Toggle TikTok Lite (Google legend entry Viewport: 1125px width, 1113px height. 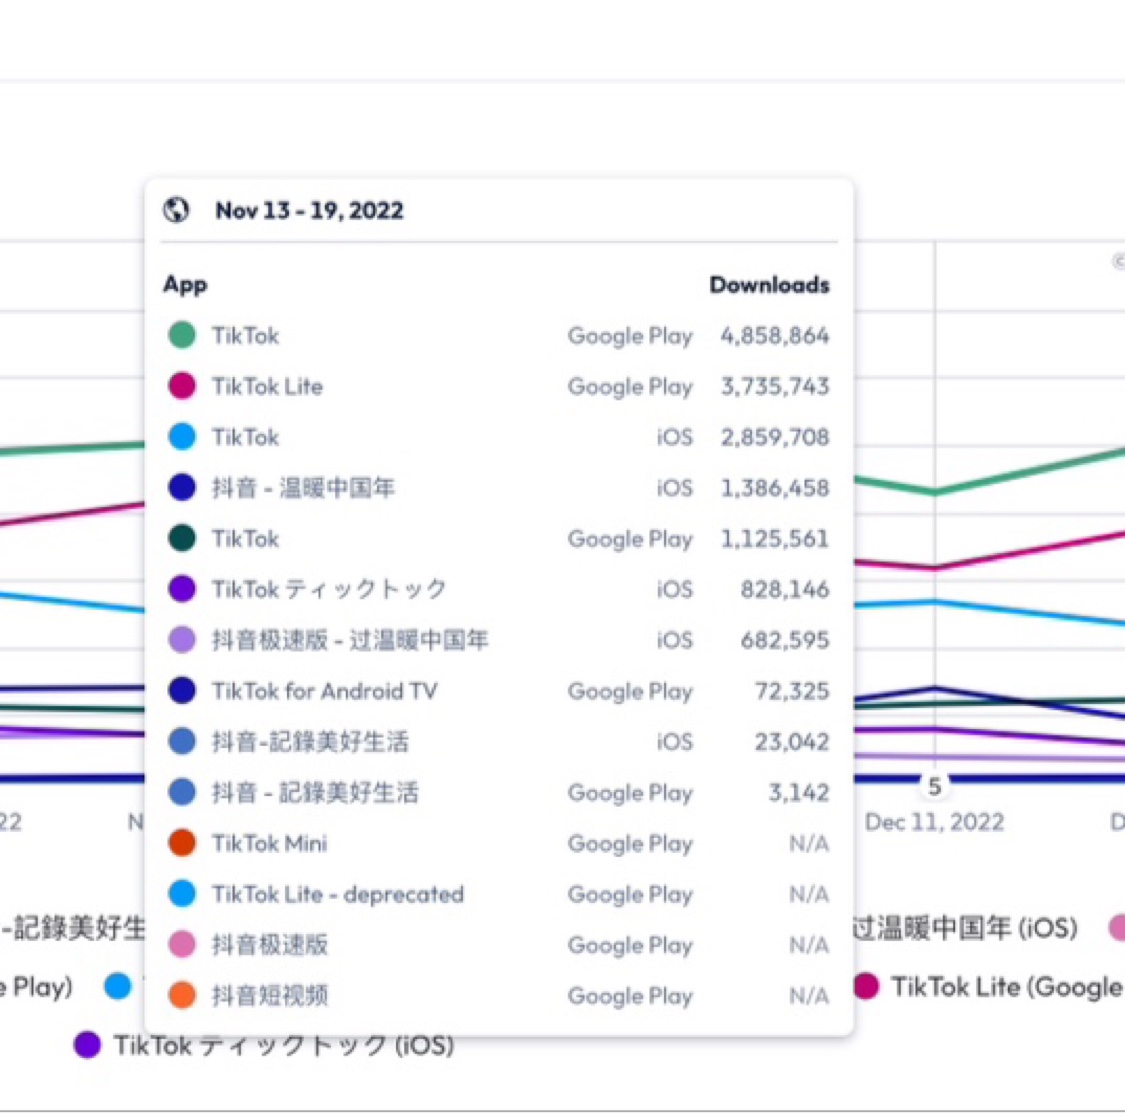989,987
